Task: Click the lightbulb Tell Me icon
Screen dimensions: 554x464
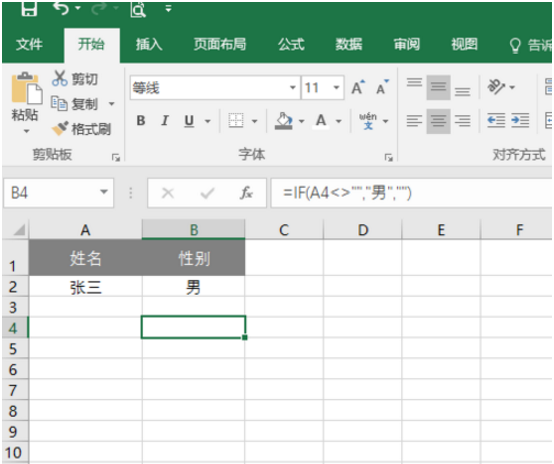Action: 515,46
